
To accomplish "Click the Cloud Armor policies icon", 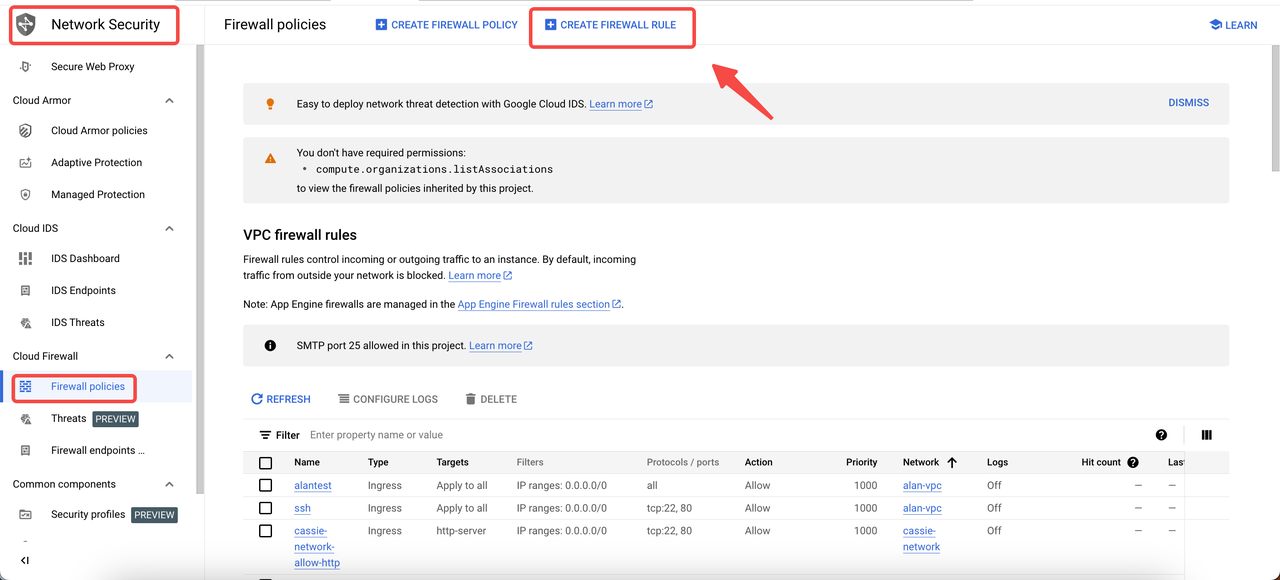I will click(x=26, y=131).
